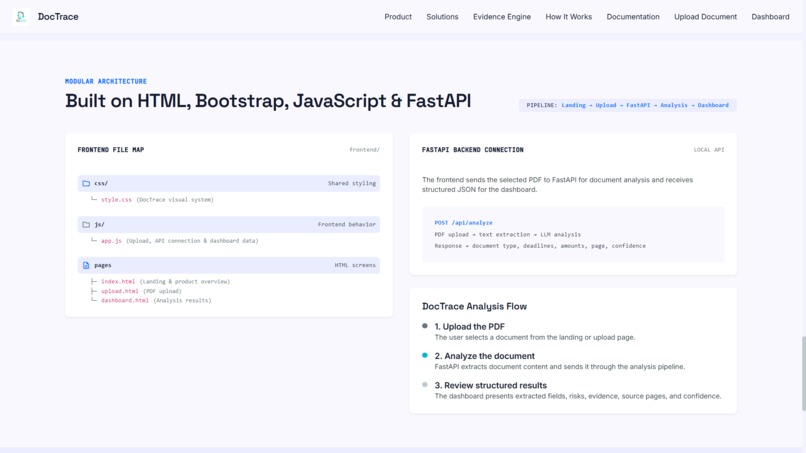Click '2. Analyze the document' step title
The image size is (806, 453).
click(x=484, y=356)
